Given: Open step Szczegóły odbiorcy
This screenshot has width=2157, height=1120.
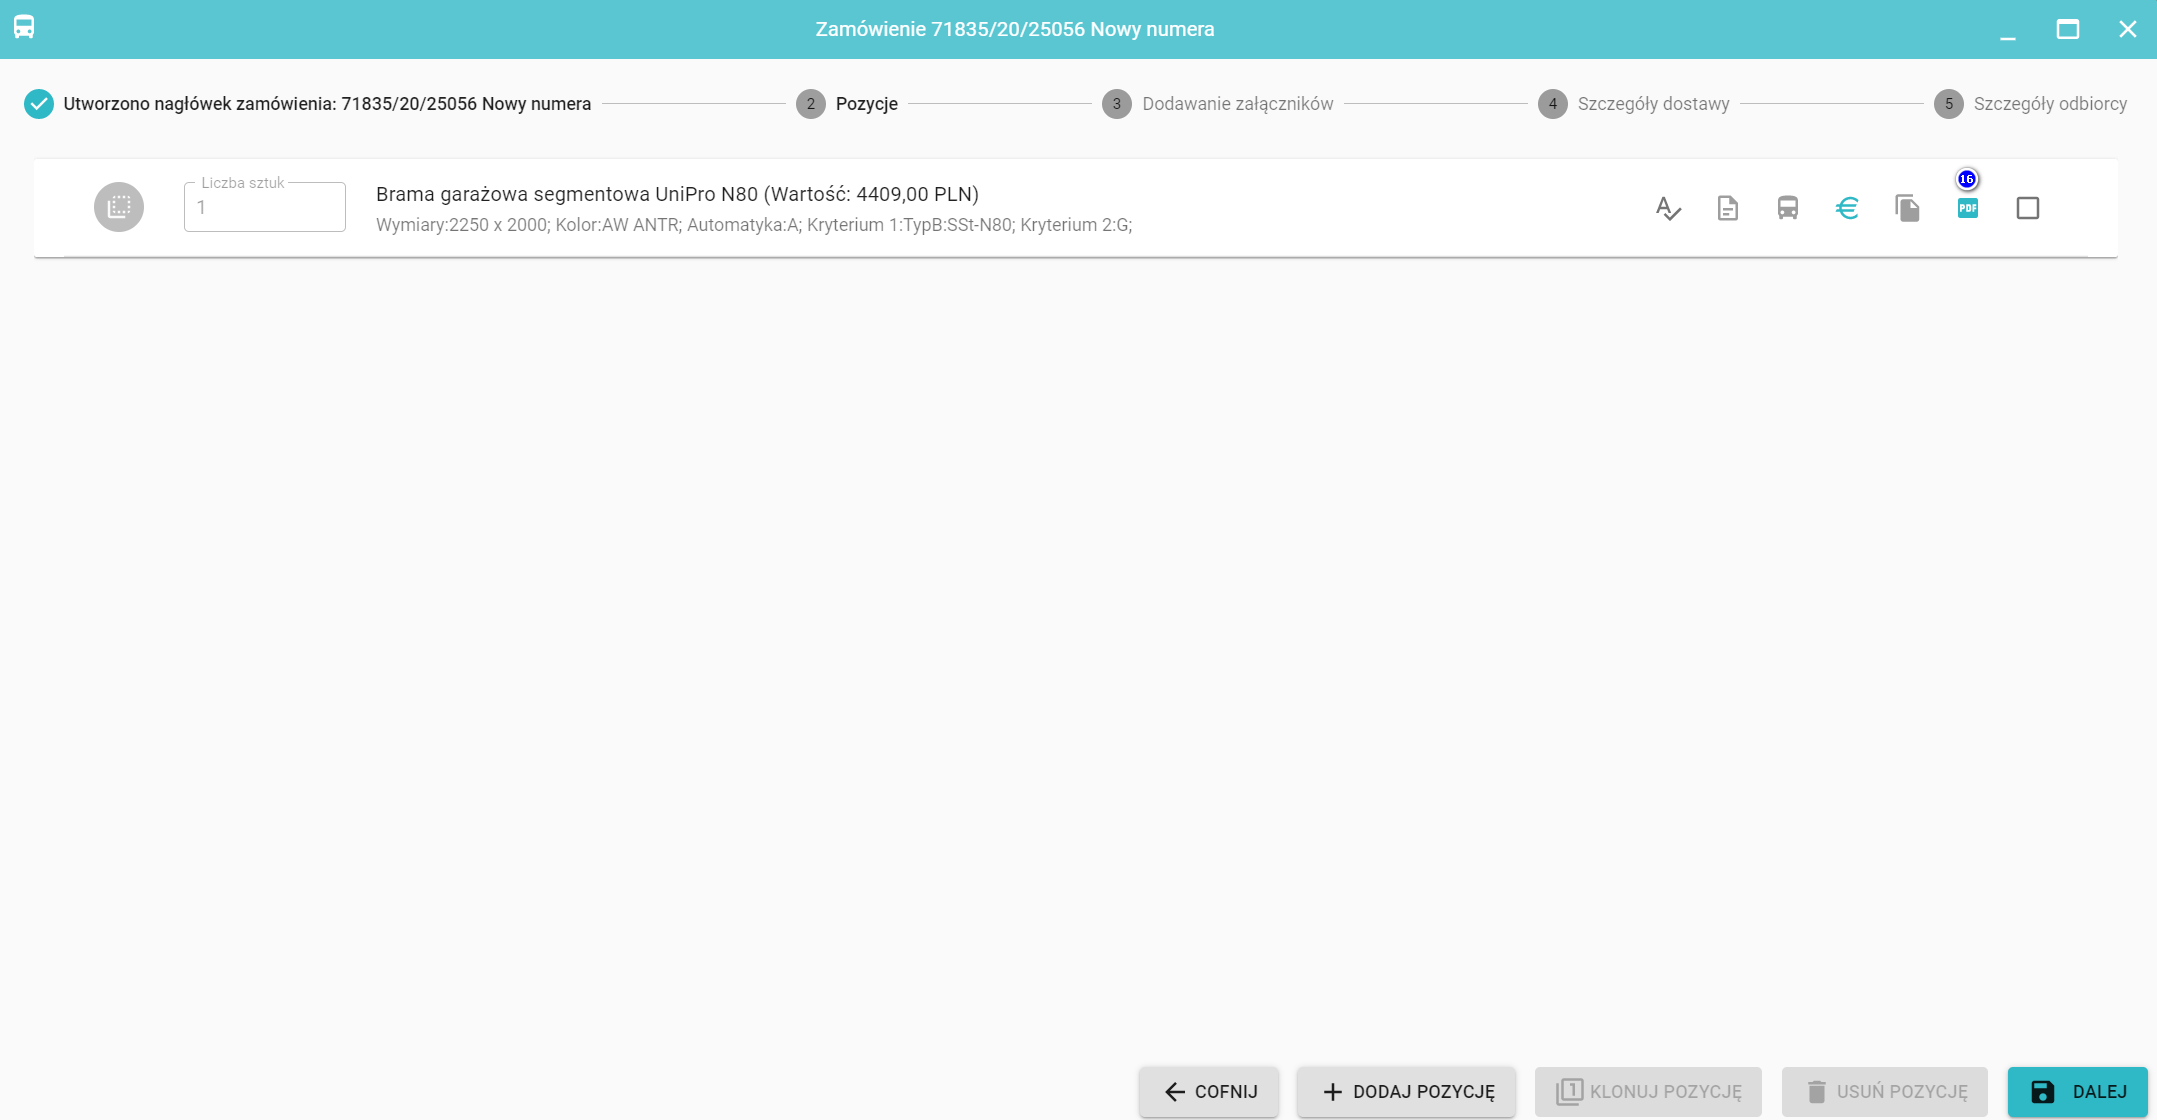Looking at the screenshot, I should (2049, 104).
